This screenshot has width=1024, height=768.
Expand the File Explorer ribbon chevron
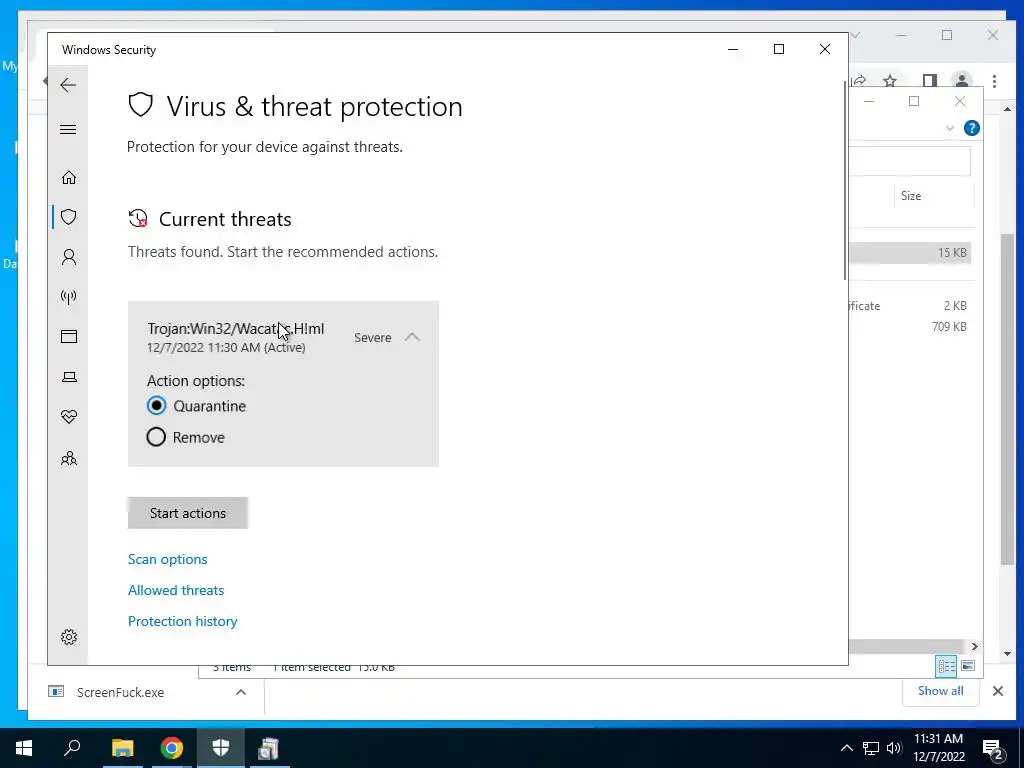(950, 128)
